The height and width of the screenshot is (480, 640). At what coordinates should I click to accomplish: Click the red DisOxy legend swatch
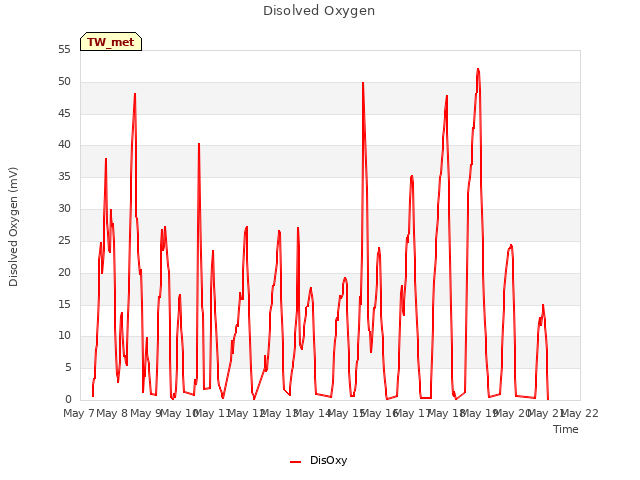(x=296, y=462)
